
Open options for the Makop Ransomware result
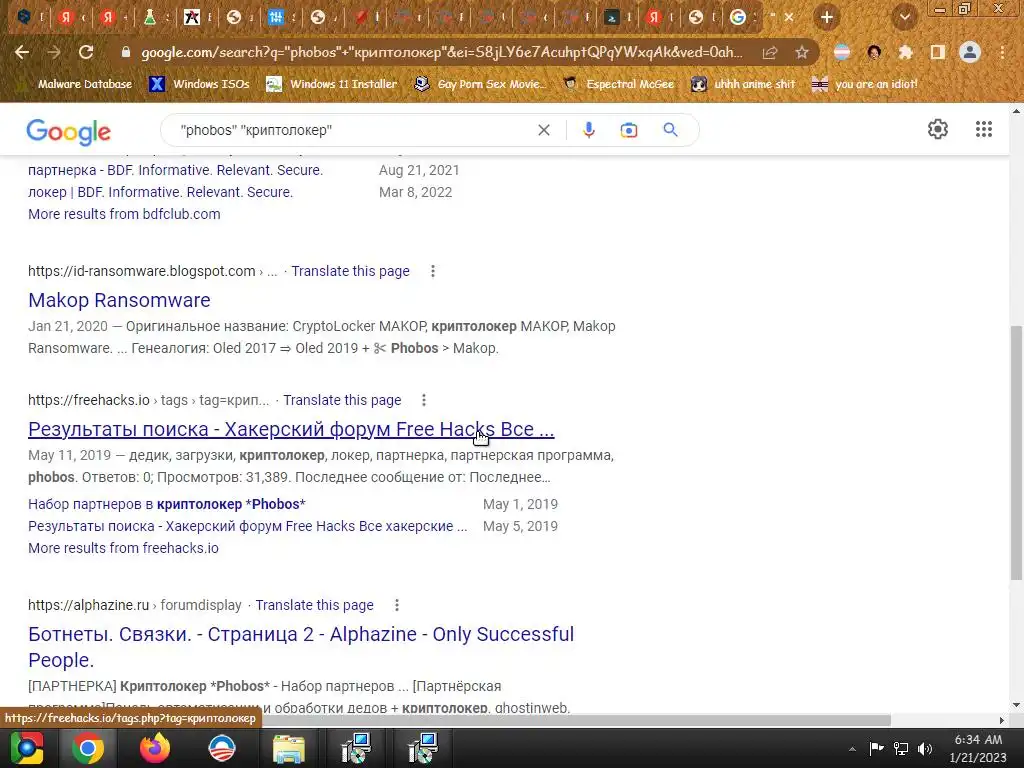click(x=432, y=271)
